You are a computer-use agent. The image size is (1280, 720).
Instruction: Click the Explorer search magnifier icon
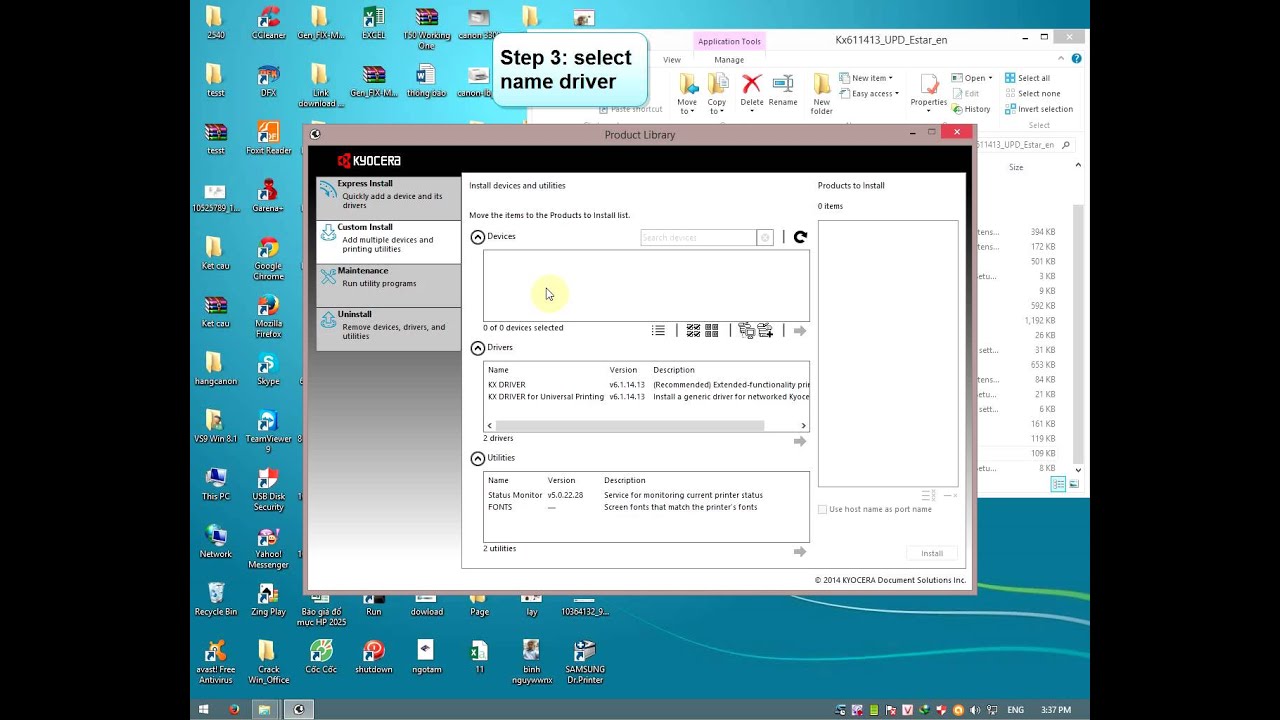1066,145
